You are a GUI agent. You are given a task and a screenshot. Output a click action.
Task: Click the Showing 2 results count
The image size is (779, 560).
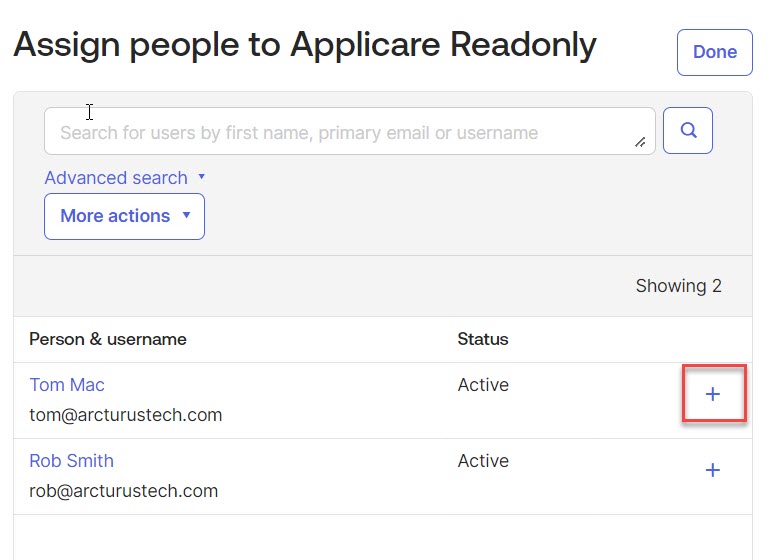[x=678, y=286]
